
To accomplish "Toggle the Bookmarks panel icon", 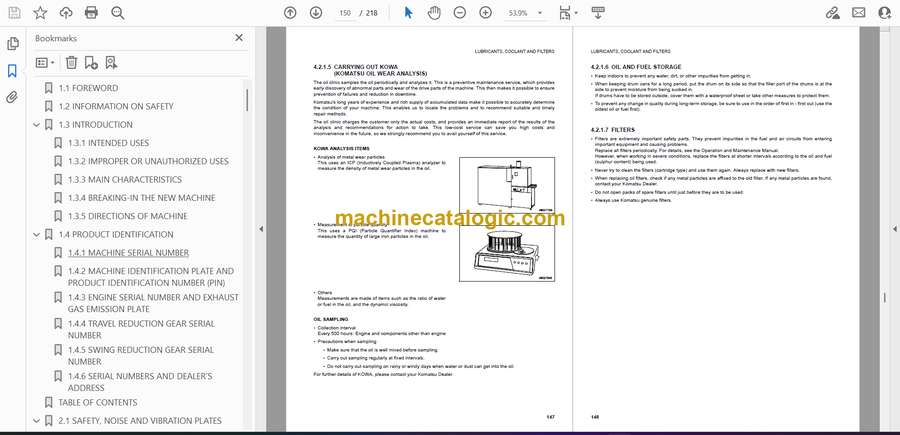I will click(x=13, y=71).
